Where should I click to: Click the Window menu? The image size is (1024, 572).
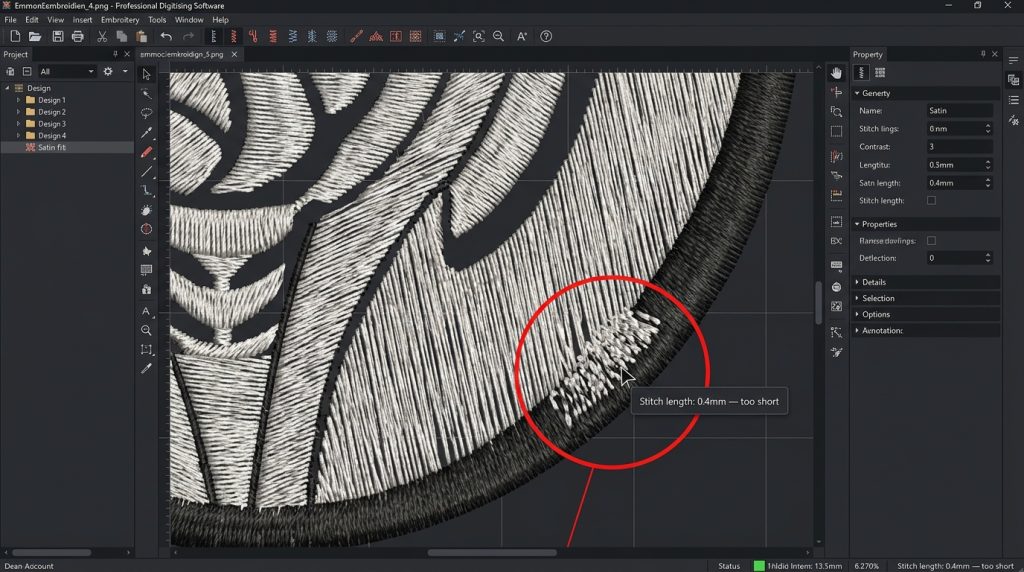pos(189,20)
